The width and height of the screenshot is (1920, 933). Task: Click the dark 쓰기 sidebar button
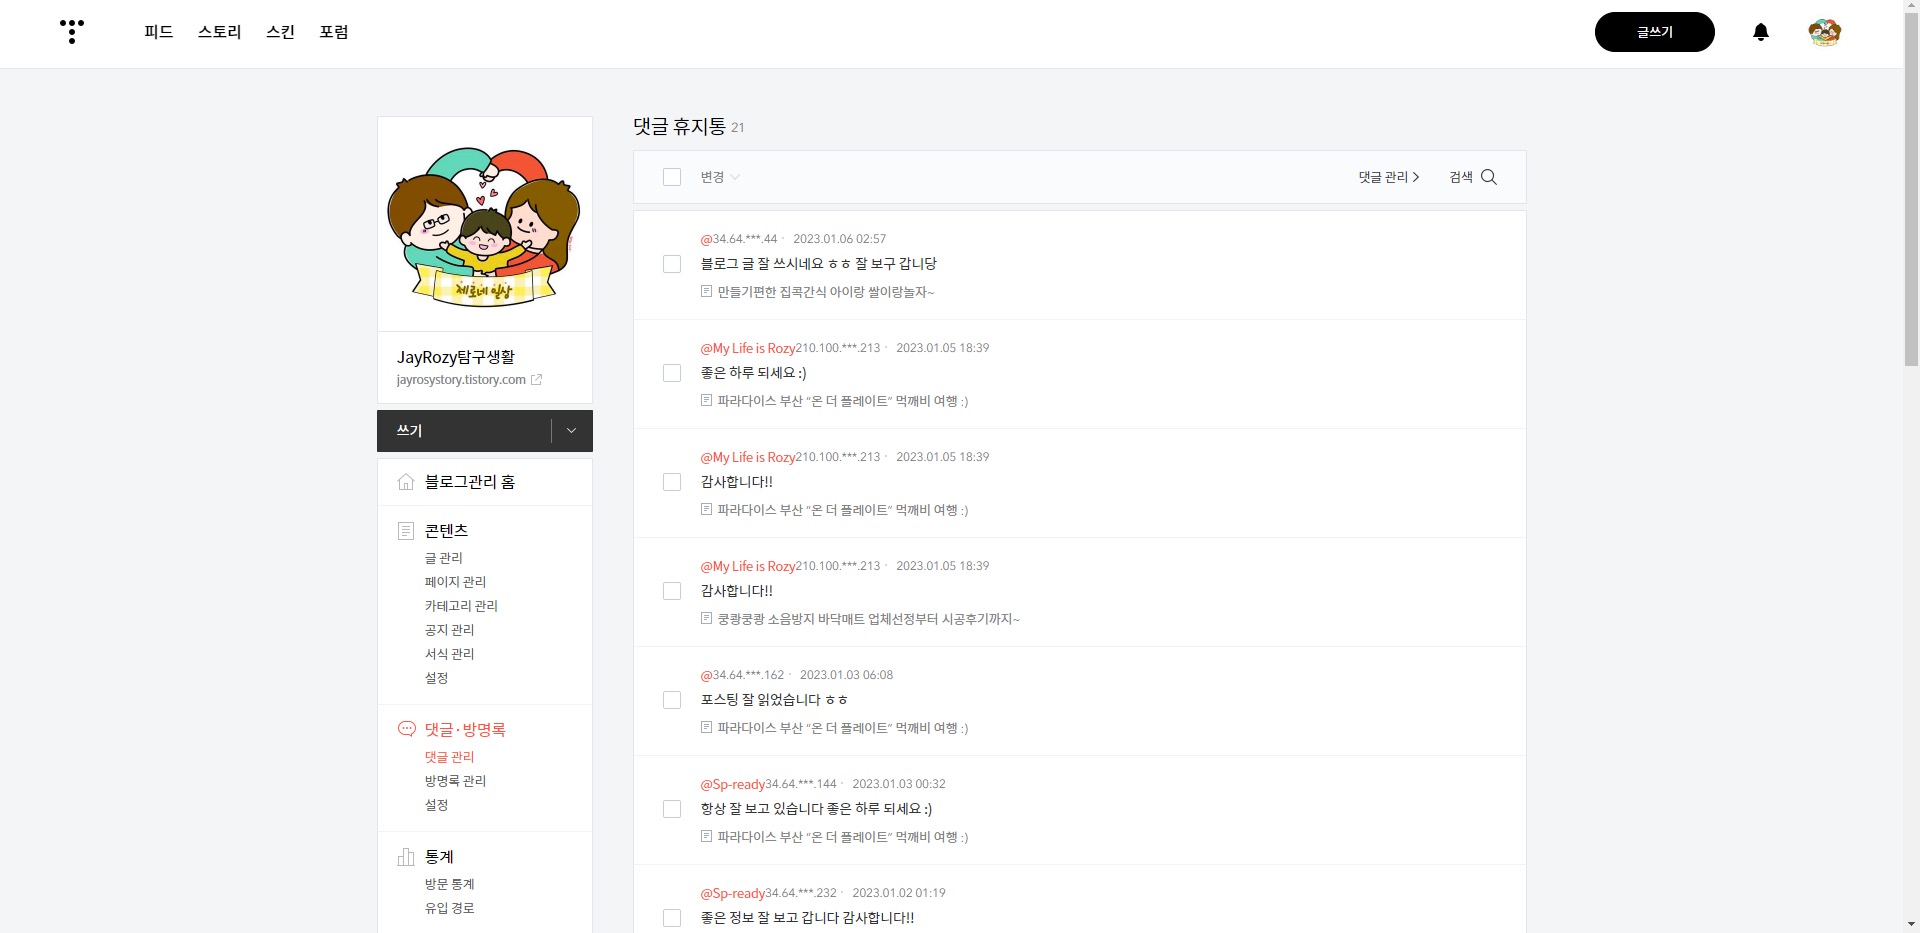(x=464, y=431)
